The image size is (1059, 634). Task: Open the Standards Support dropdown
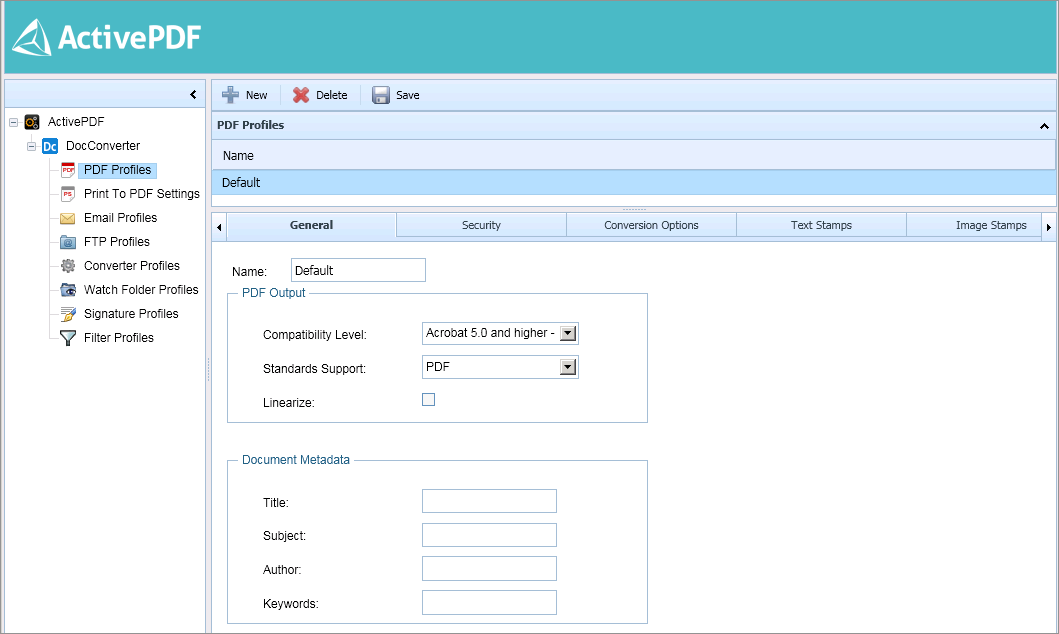(x=568, y=367)
